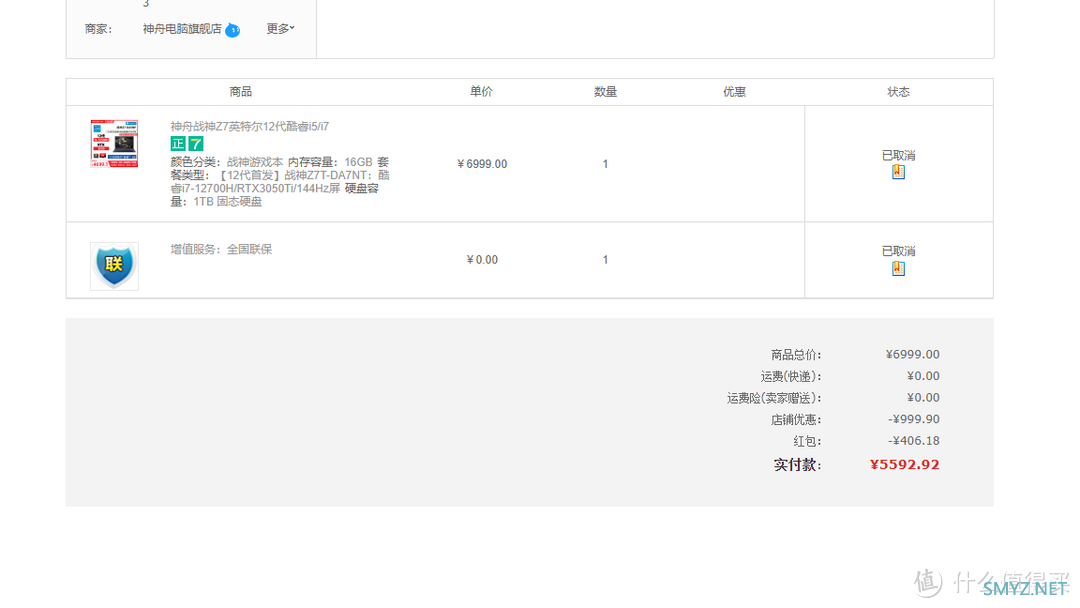
Task: Click the green 正 genuine badge icon
Action: pos(178,143)
